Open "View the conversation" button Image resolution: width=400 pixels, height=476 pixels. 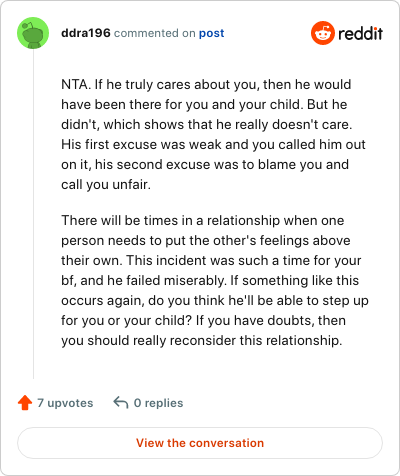pyautogui.click(x=200, y=443)
